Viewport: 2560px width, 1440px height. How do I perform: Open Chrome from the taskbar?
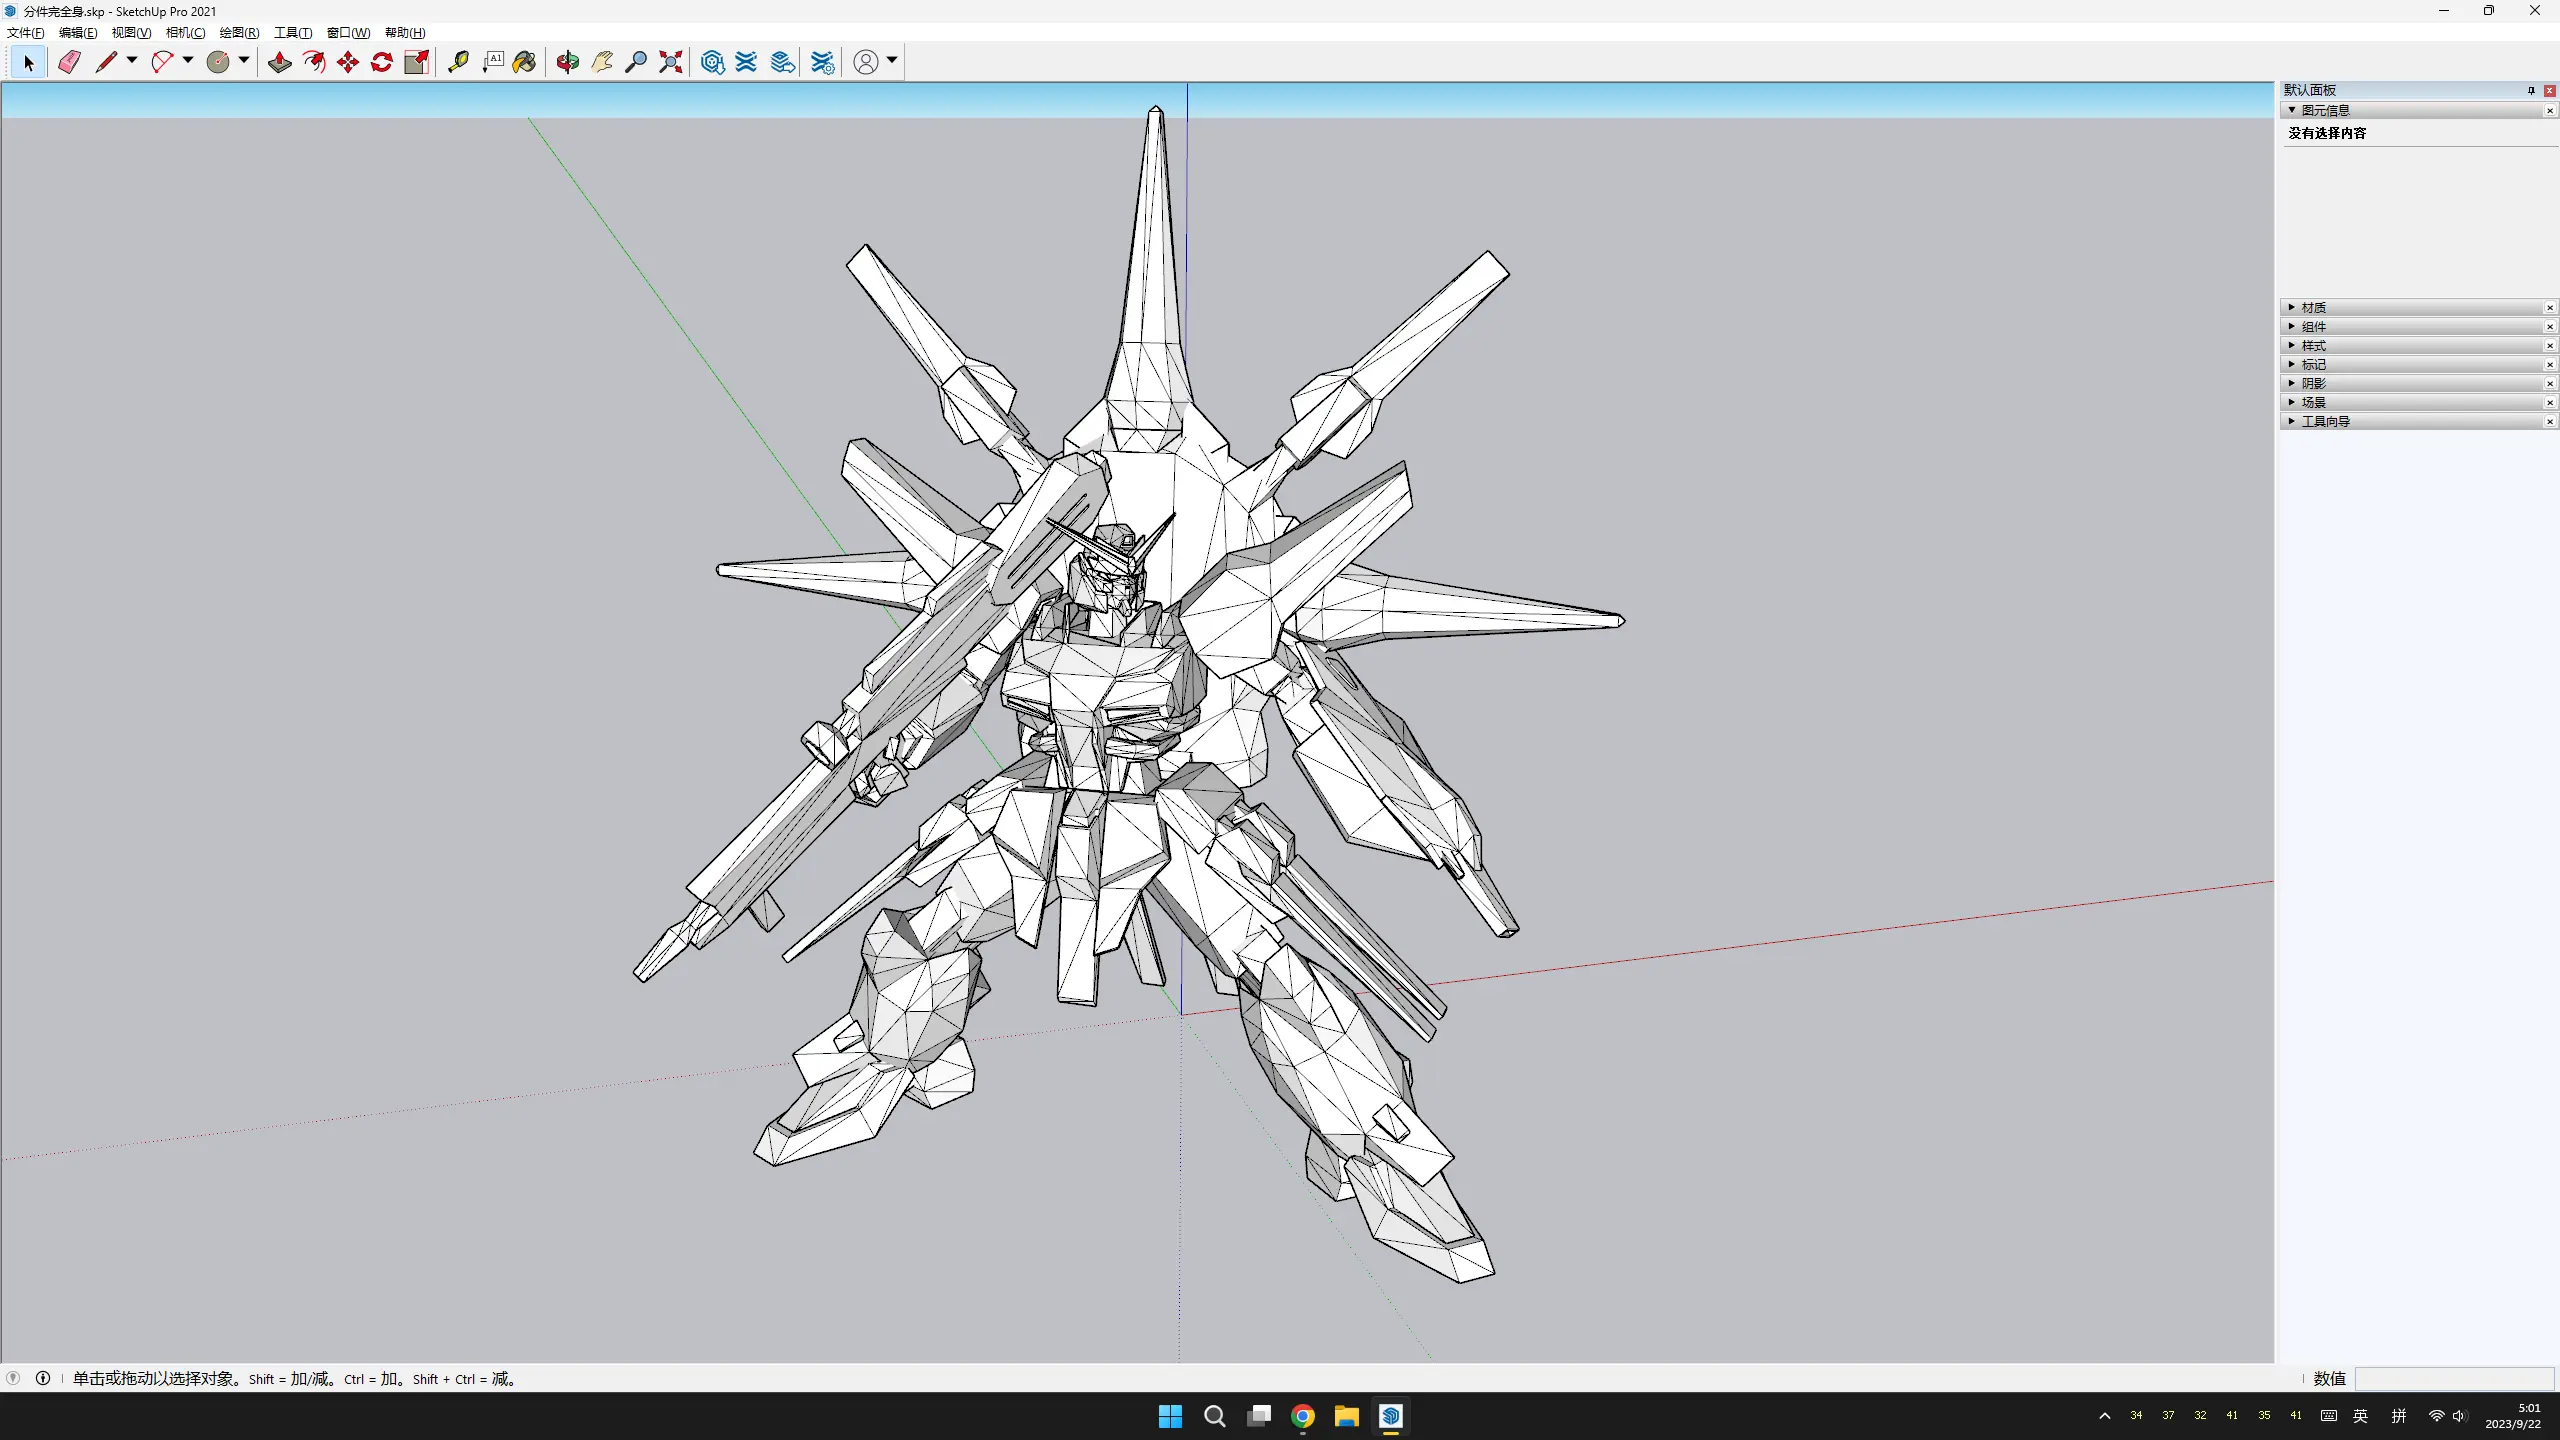pyautogui.click(x=1302, y=1416)
